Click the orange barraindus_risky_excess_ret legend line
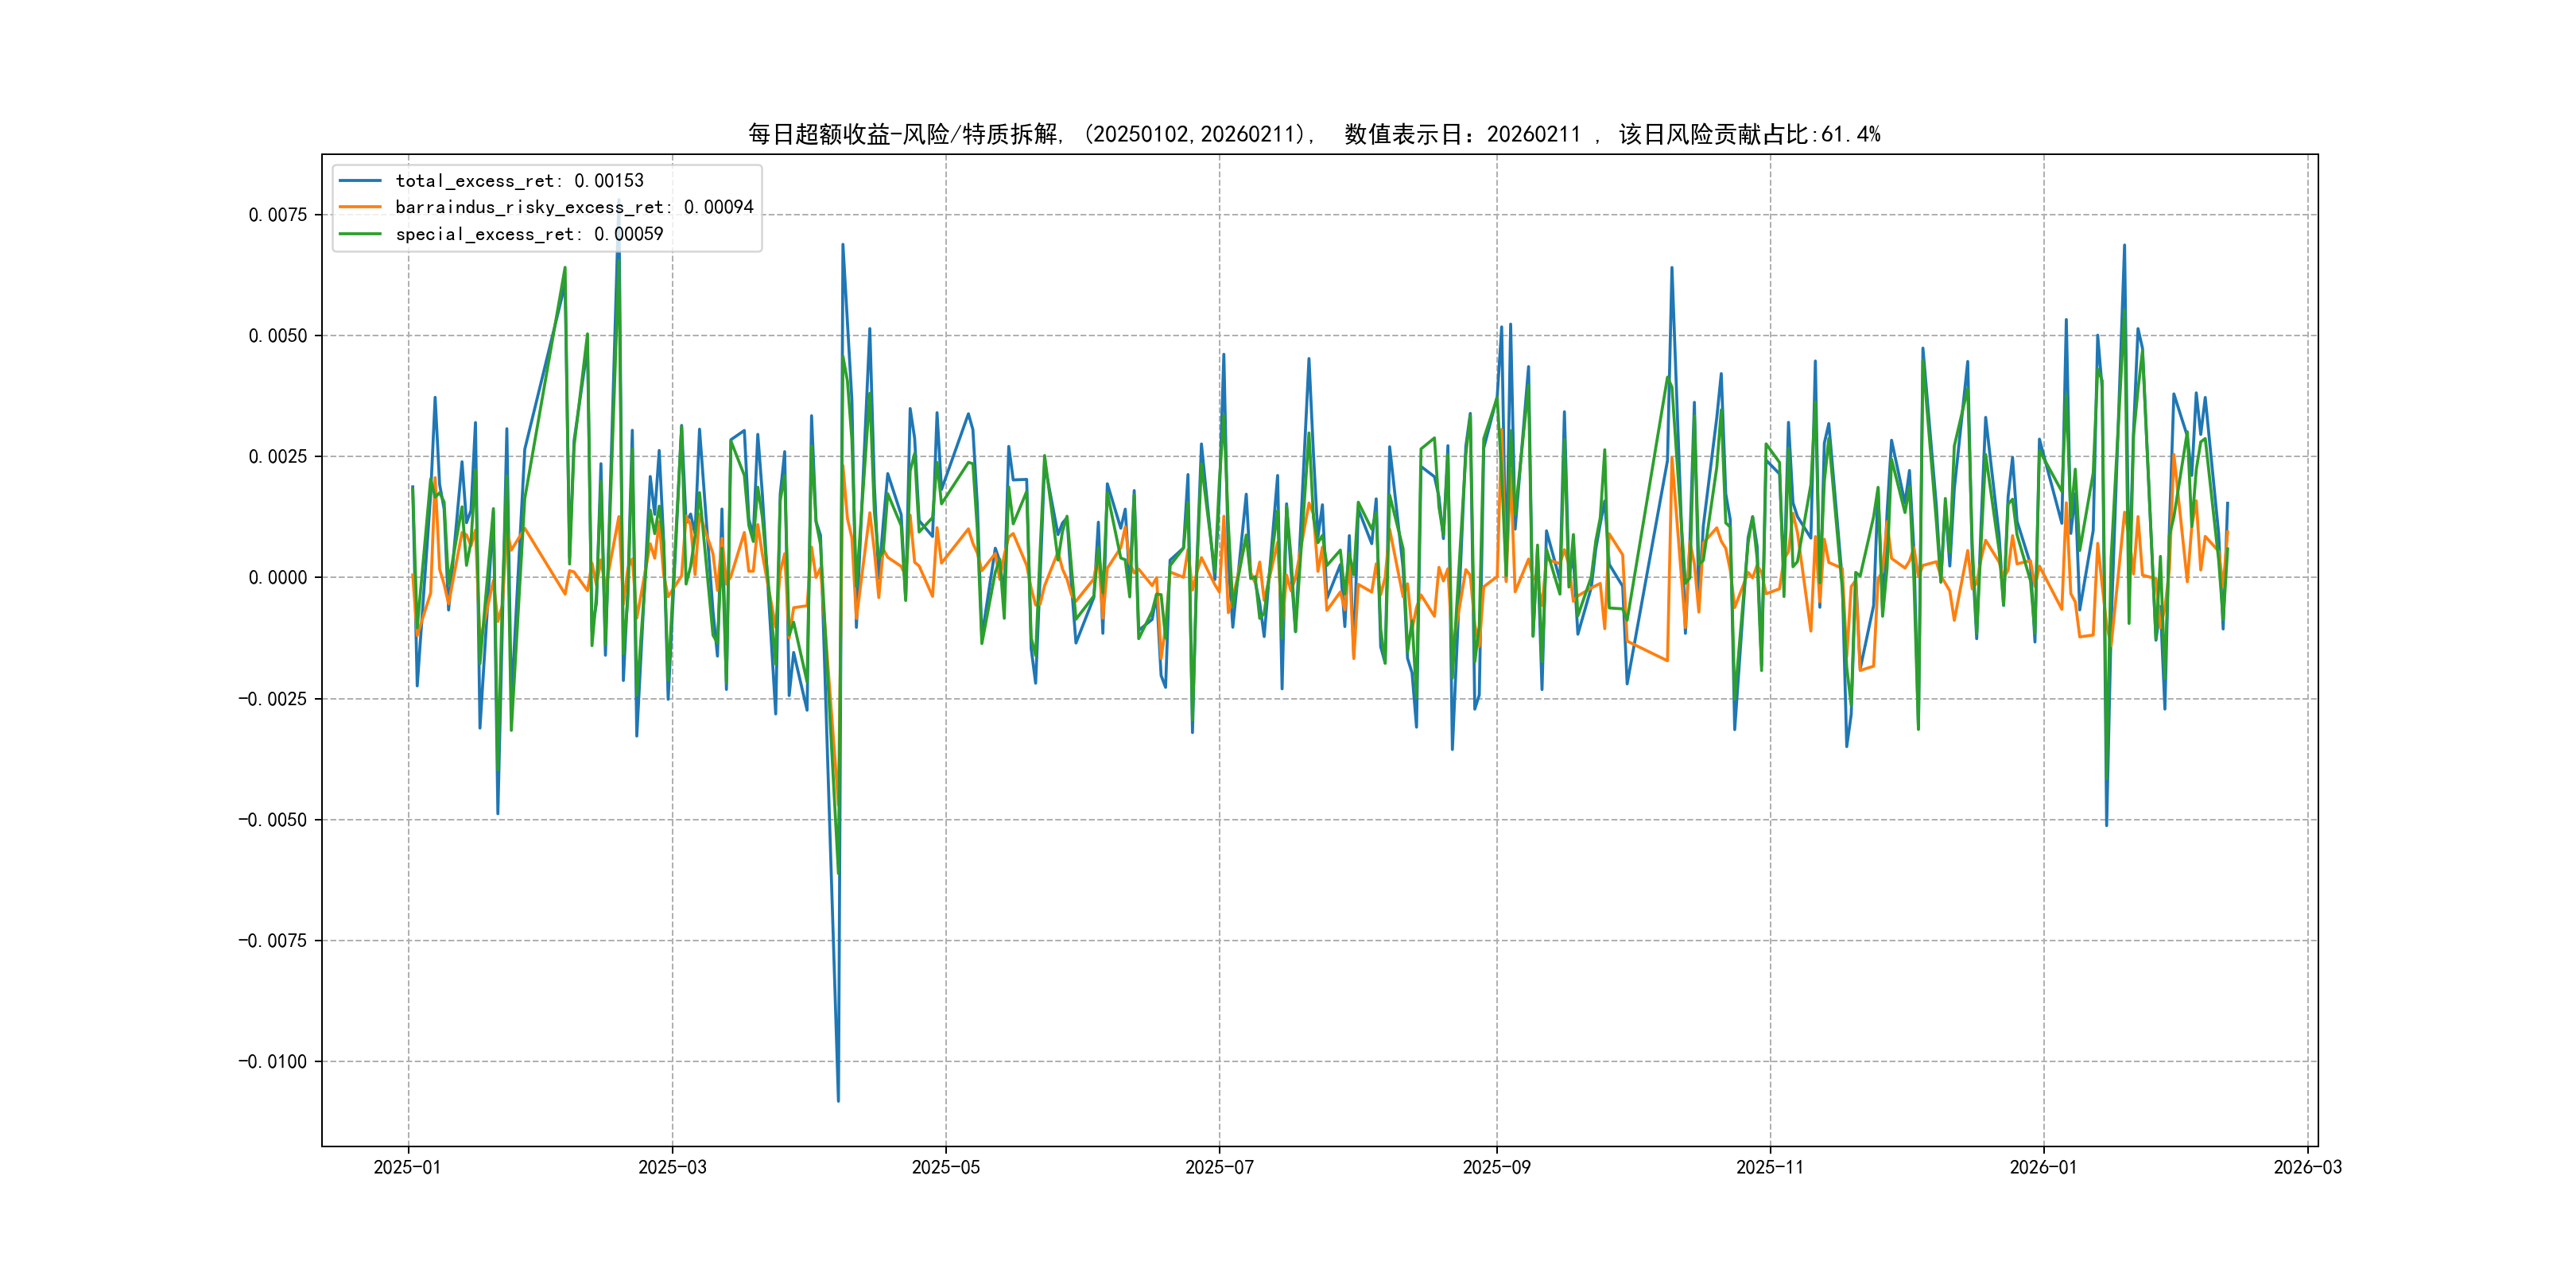Viewport: 2576px width, 1288px height. click(360, 207)
